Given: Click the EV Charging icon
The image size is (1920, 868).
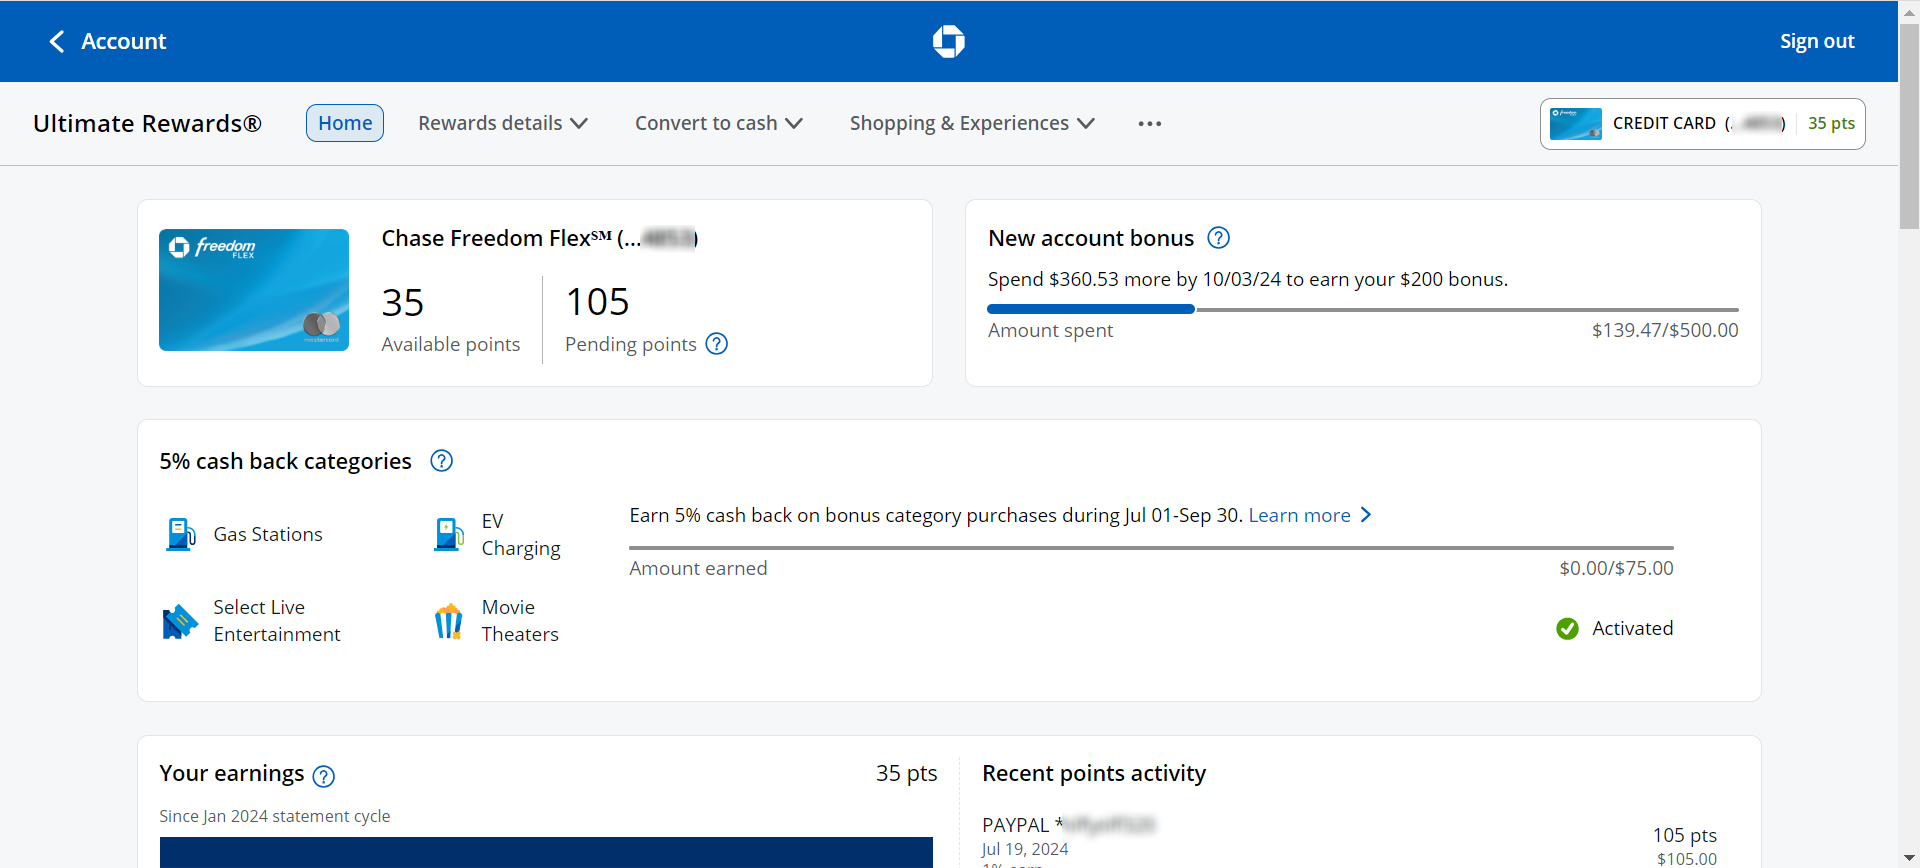Looking at the screenshot, I should click(449, 534).
